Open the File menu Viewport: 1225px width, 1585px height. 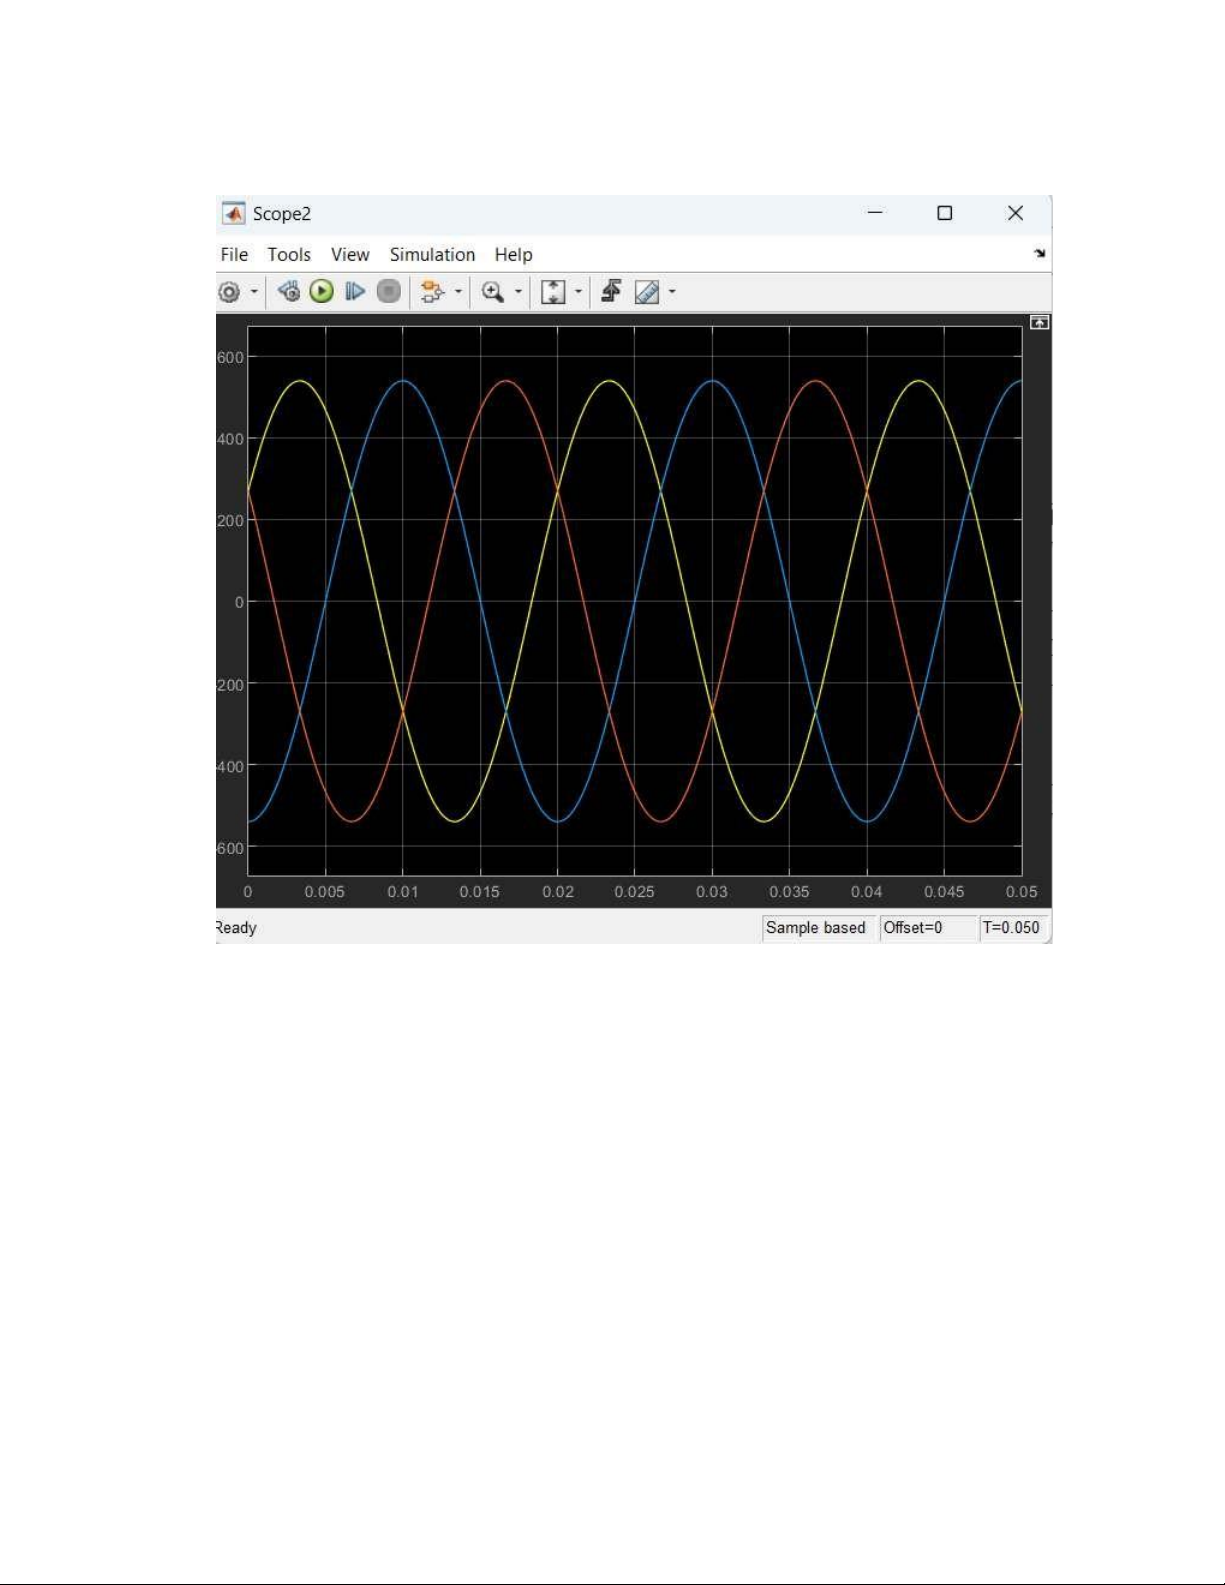pyautogui.click(x=234, y=255)
